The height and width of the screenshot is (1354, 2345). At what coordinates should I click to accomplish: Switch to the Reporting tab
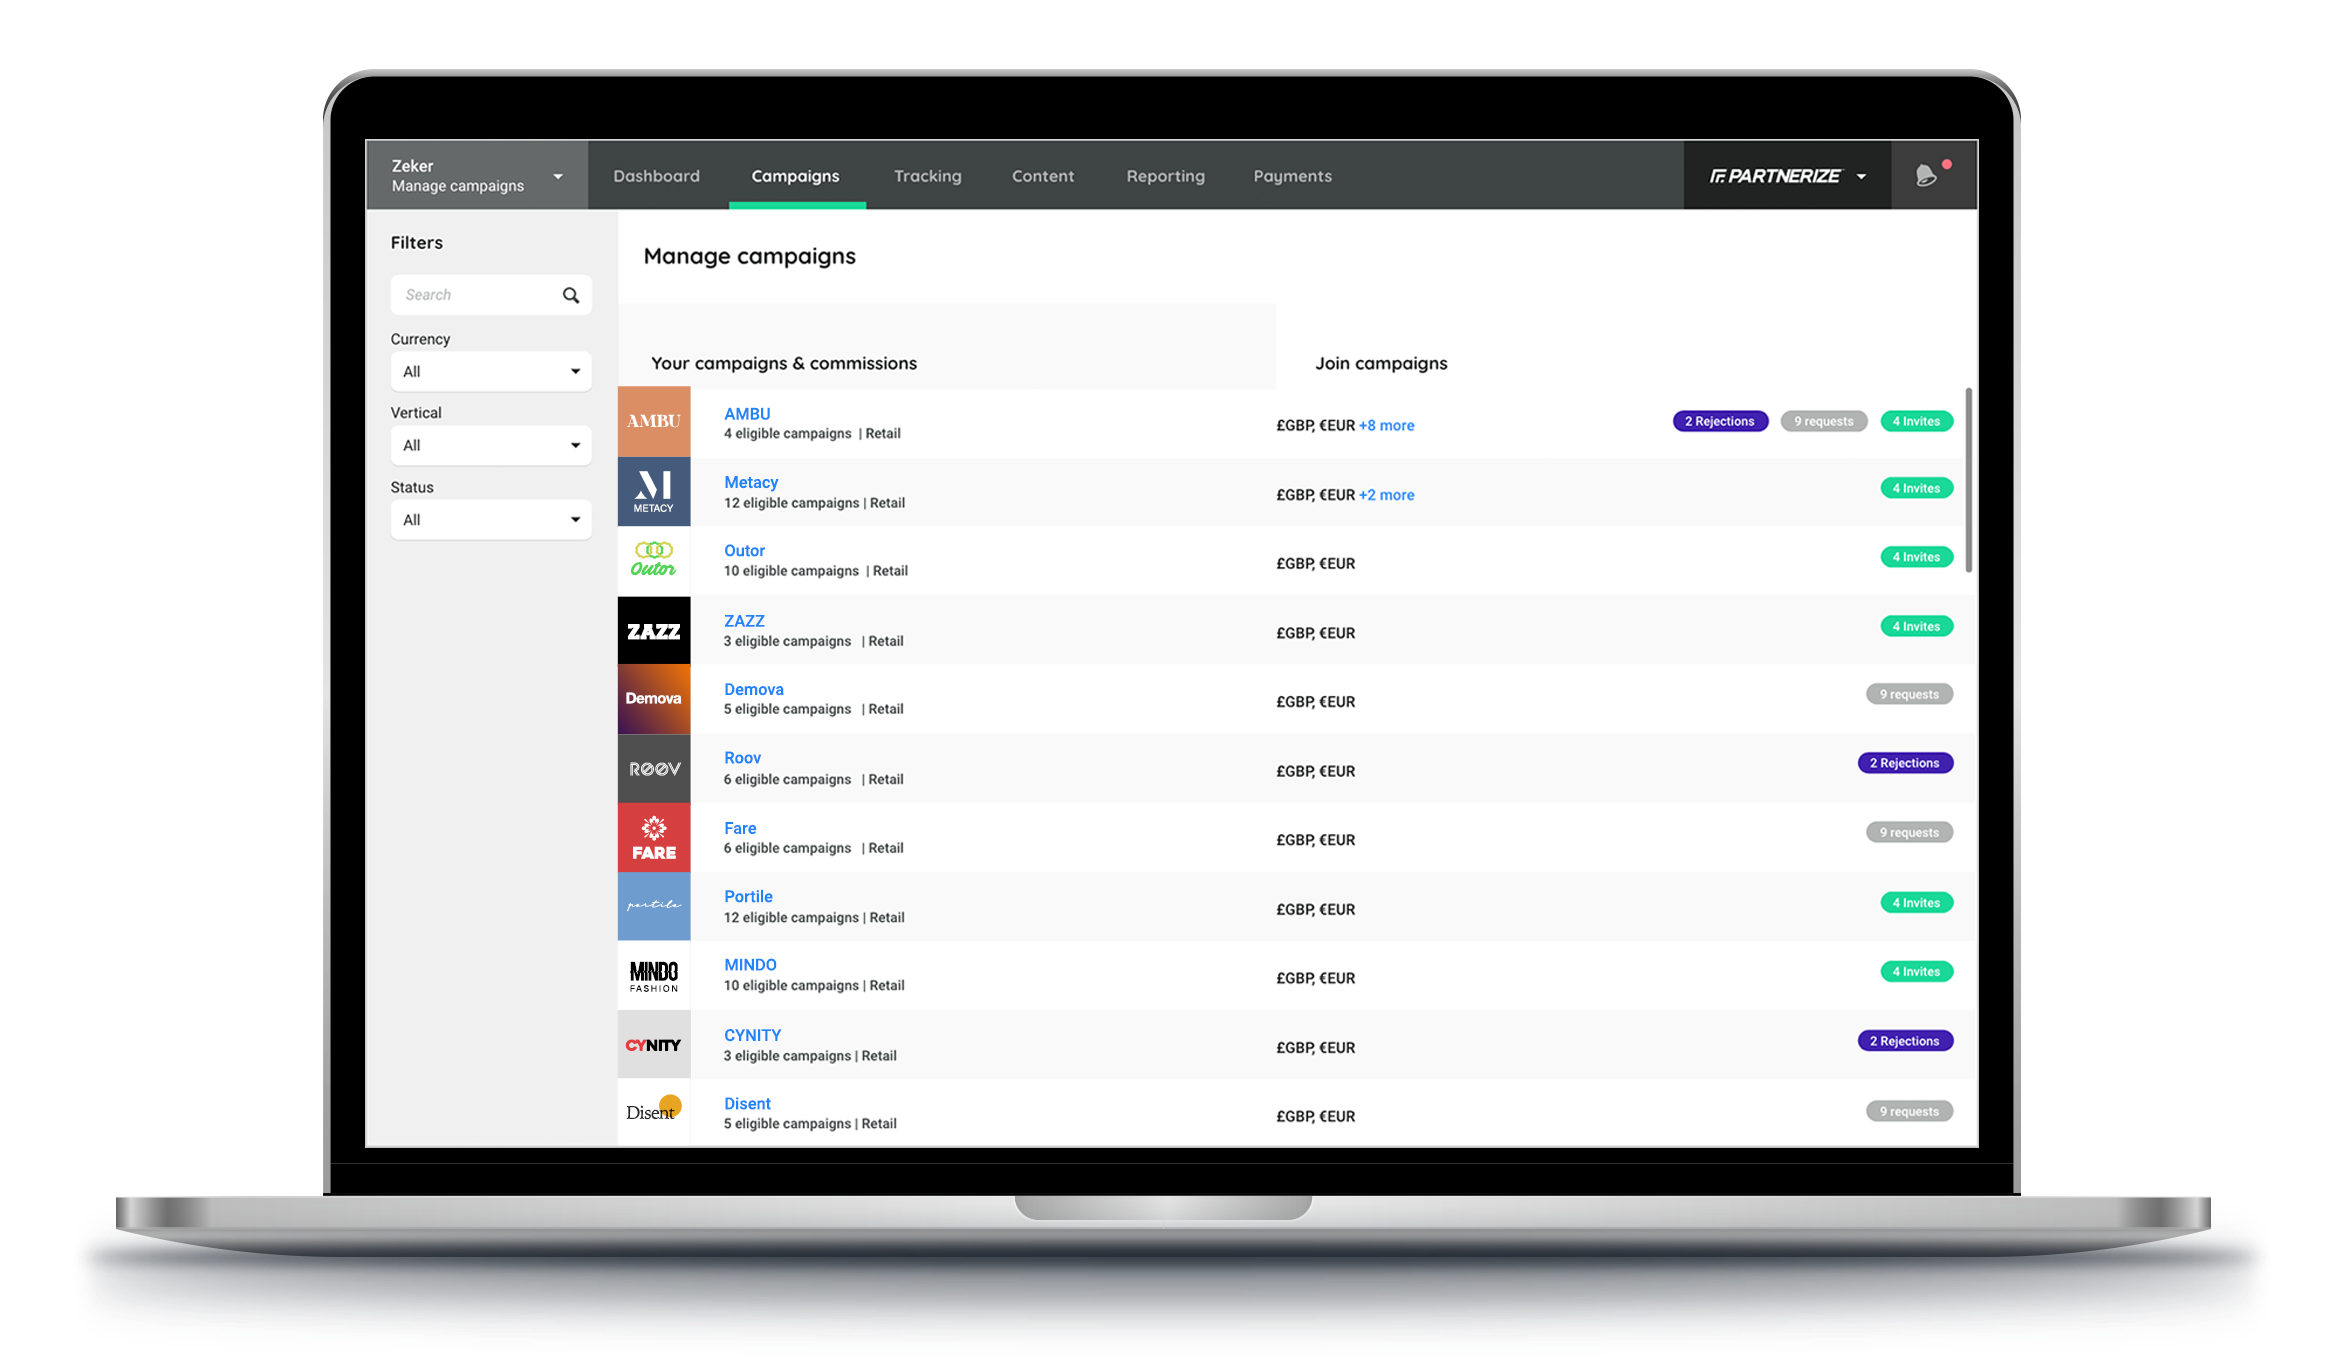(1165, 175)
